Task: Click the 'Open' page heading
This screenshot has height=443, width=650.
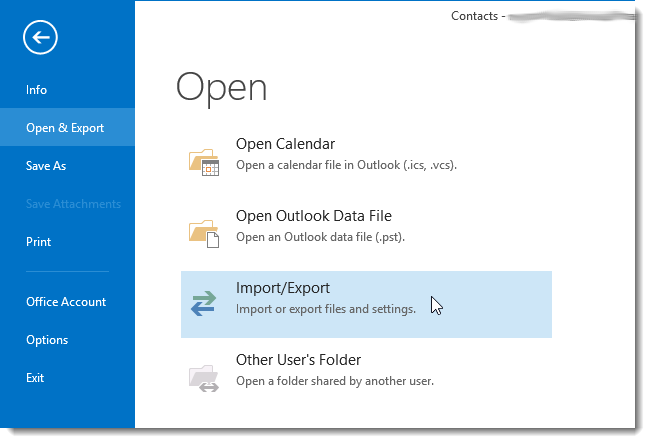Action: coord(221,88)
